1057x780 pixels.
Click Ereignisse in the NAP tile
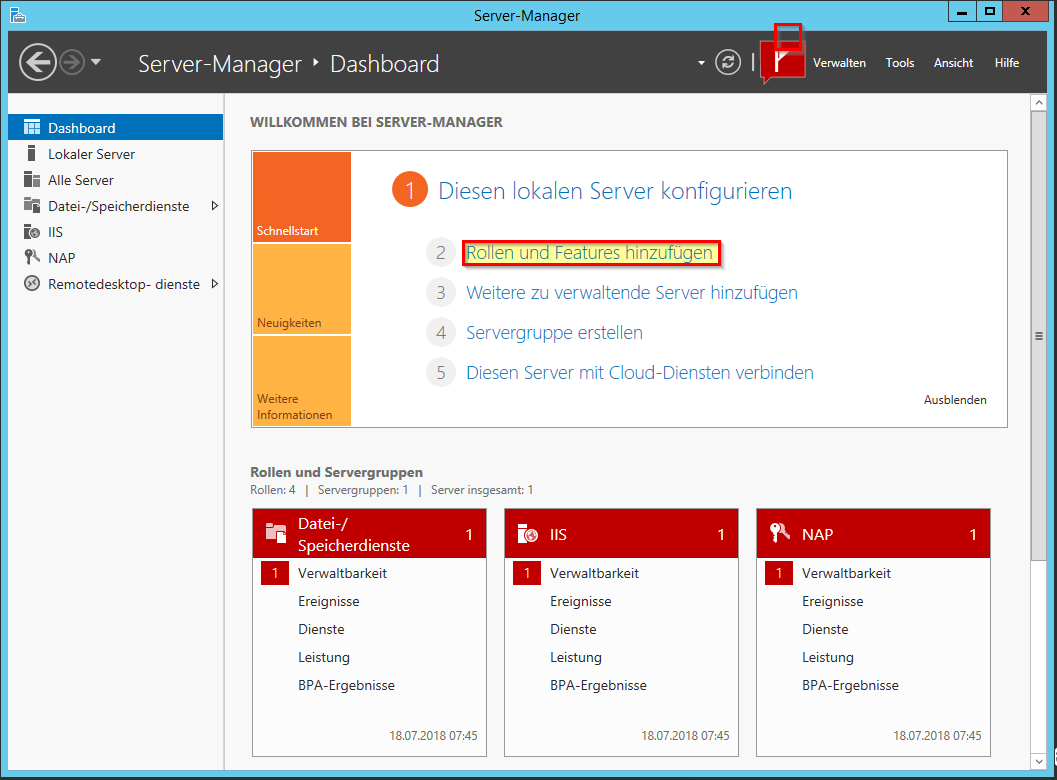833,601
